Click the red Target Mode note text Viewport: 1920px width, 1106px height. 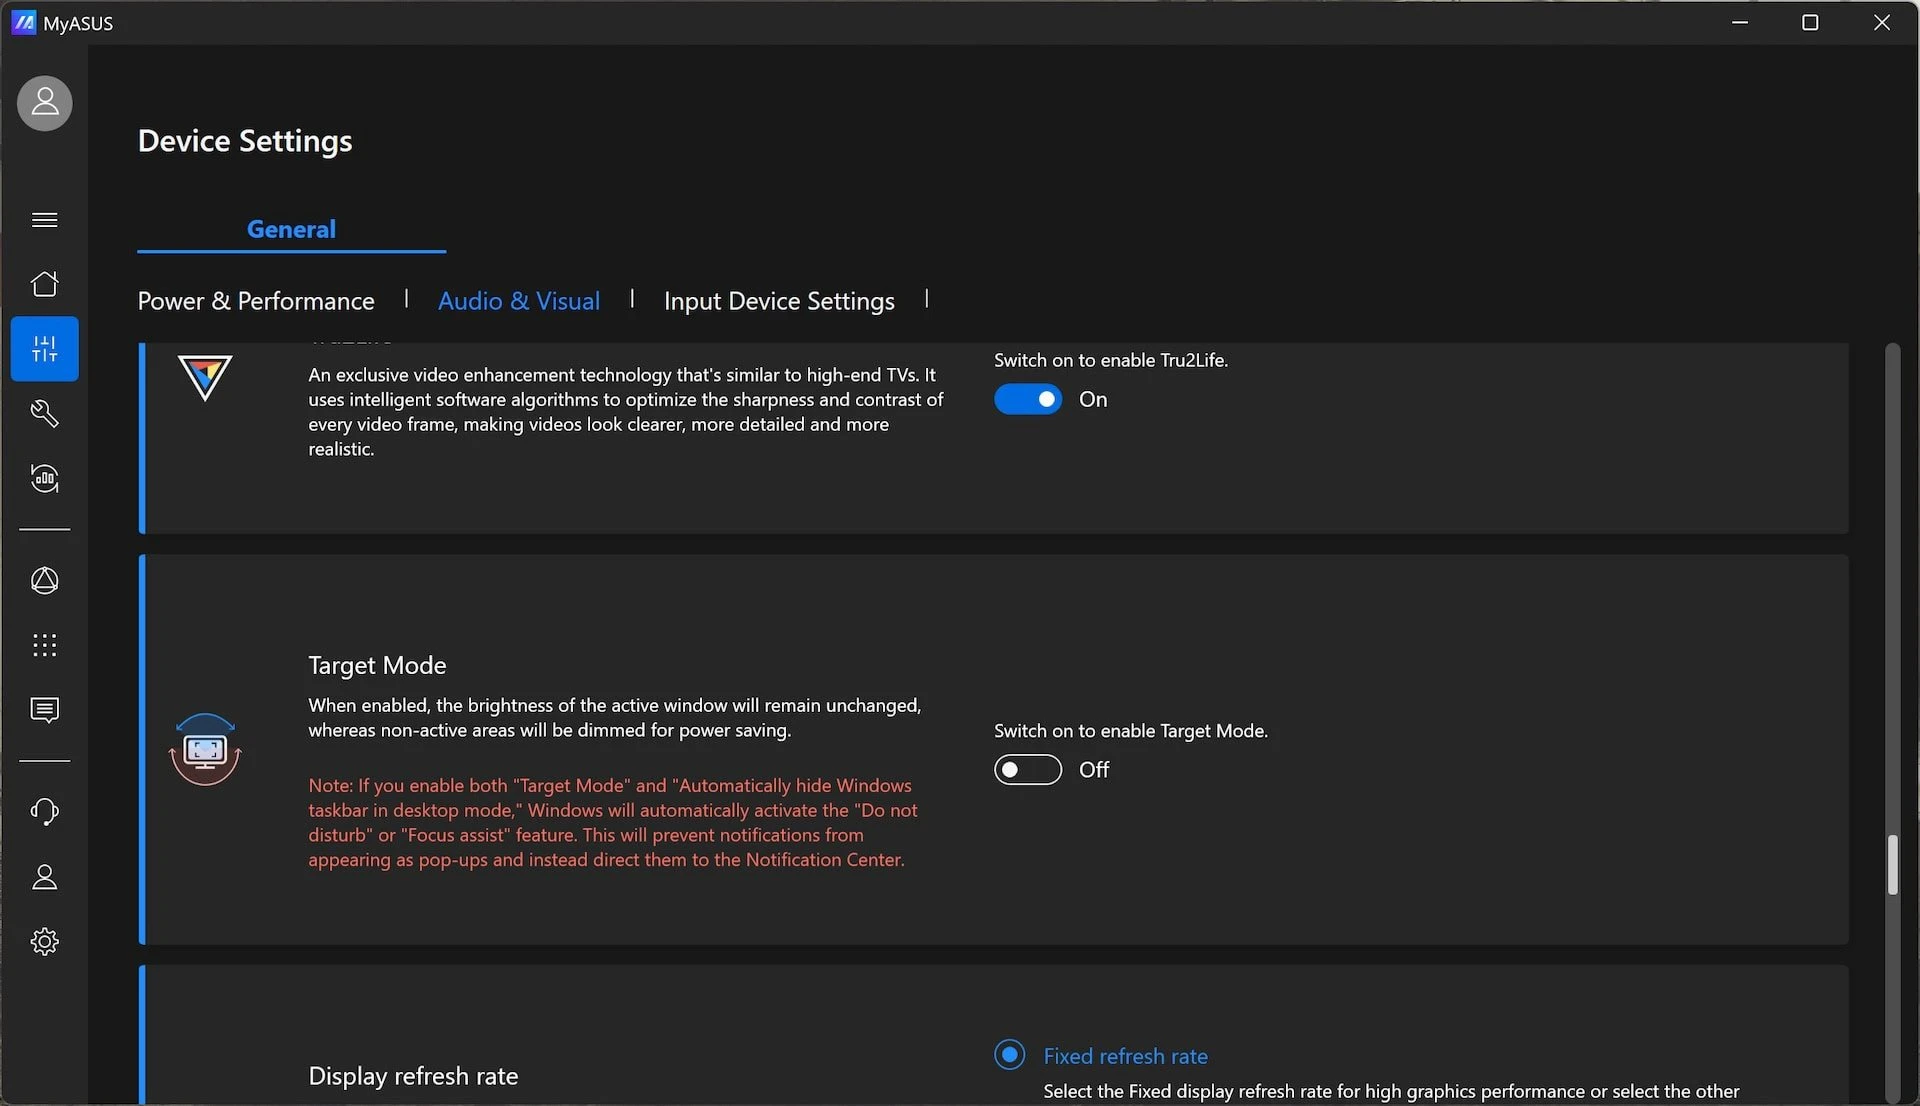612,822
